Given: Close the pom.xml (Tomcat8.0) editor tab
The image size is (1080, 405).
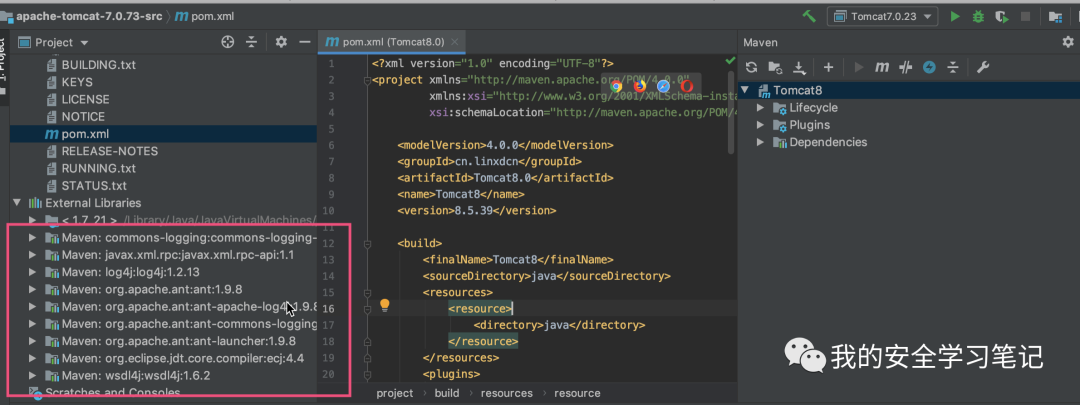Looking at the screenshot, I should [454, 42].
